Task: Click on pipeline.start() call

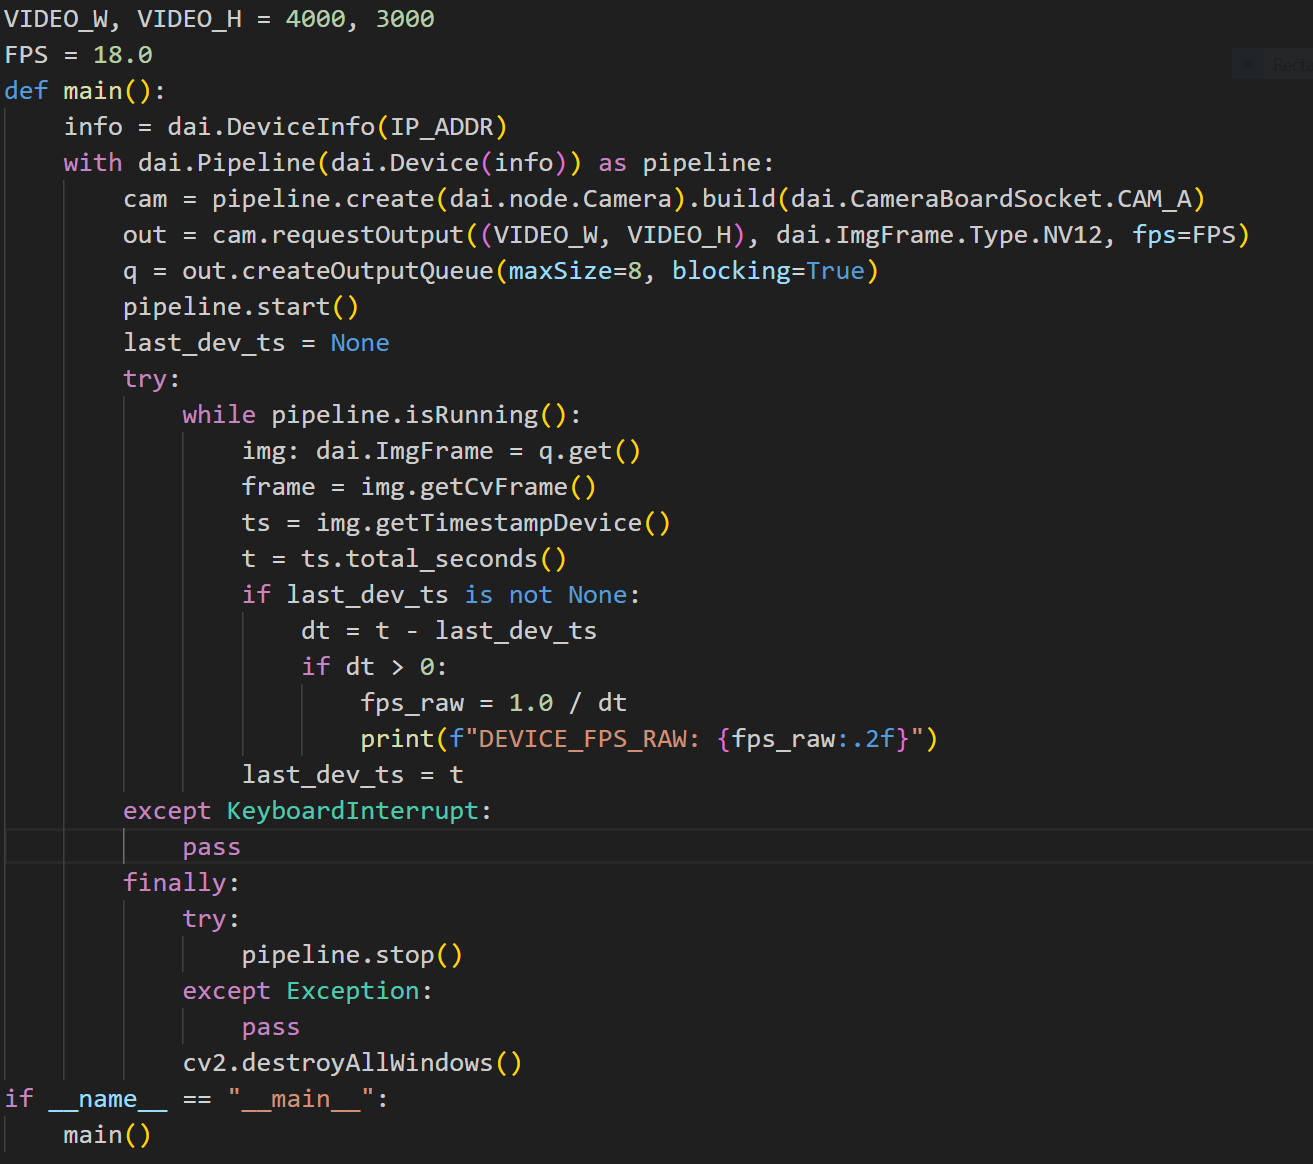Action: coord(240,307)
